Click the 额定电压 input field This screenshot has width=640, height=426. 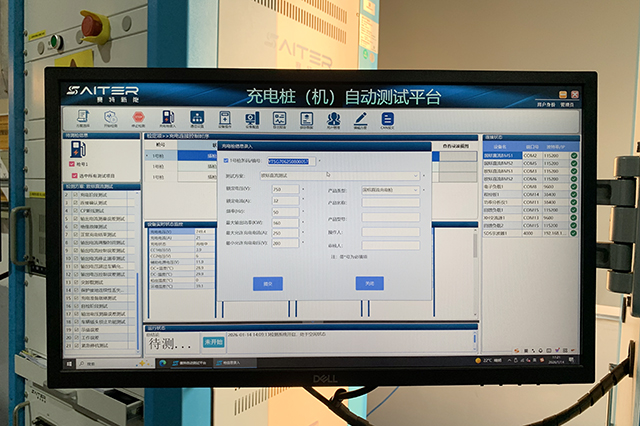coord(286,188)
